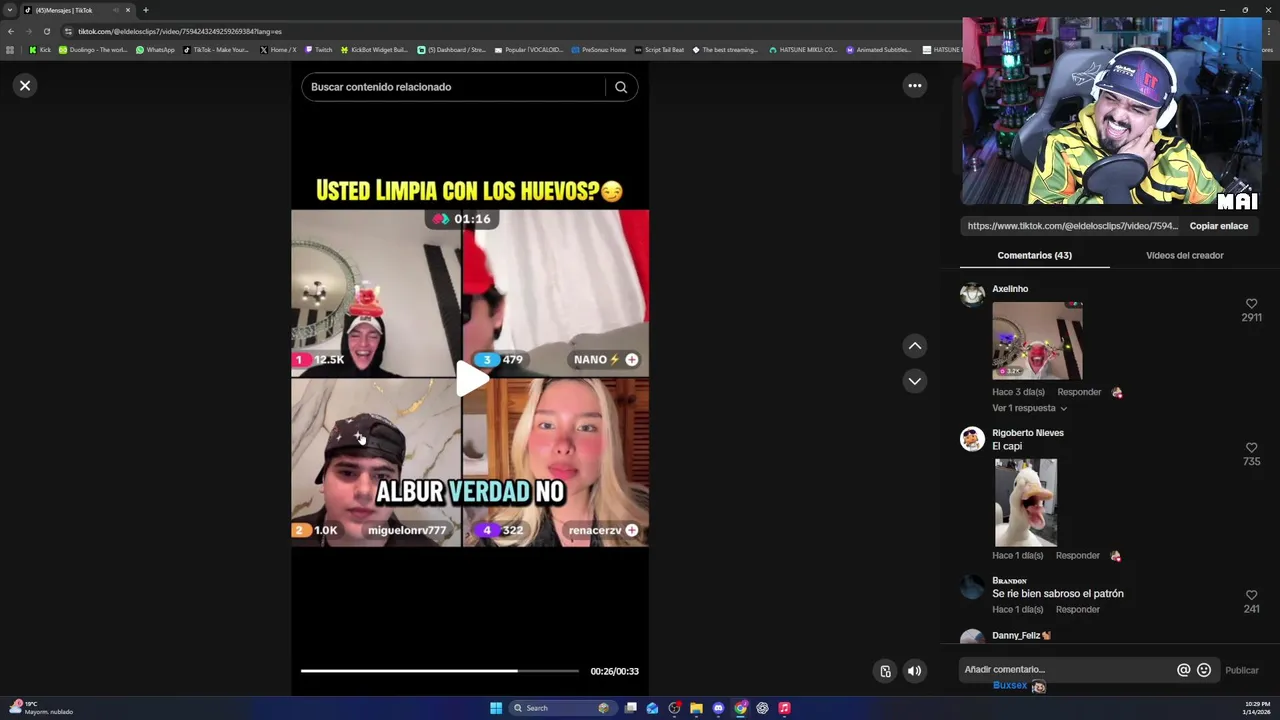Click Rigoberto Nieves avatar
This screenshot has height=720, width=1280.
[972, 439]
